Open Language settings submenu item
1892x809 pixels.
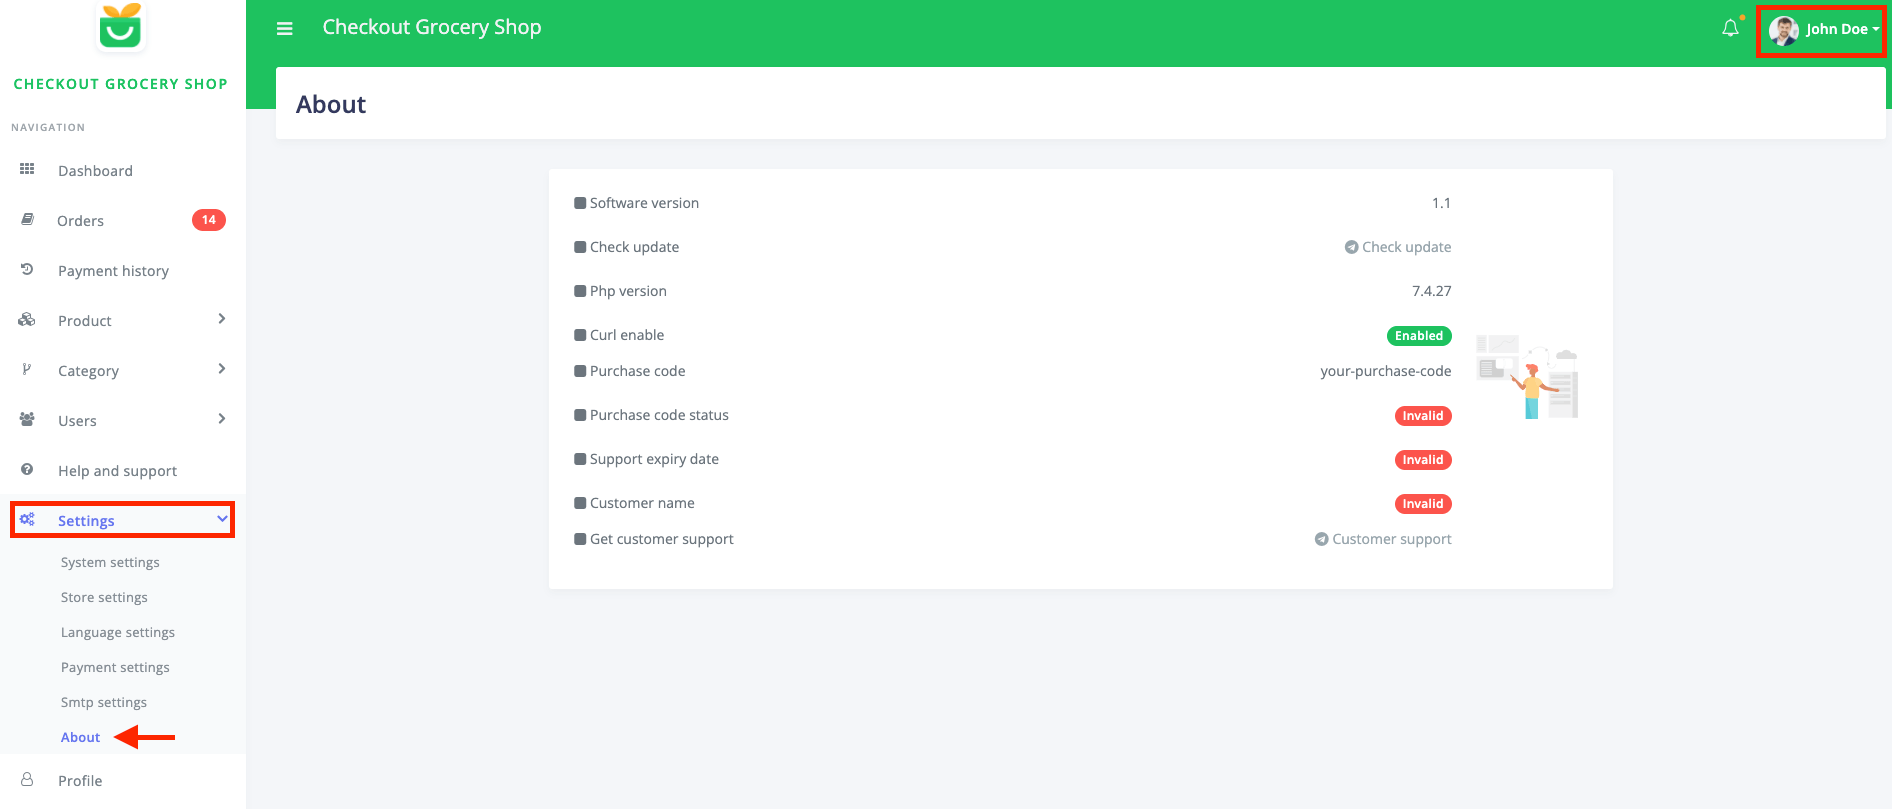pyautogui.click(x=118, y=632)
